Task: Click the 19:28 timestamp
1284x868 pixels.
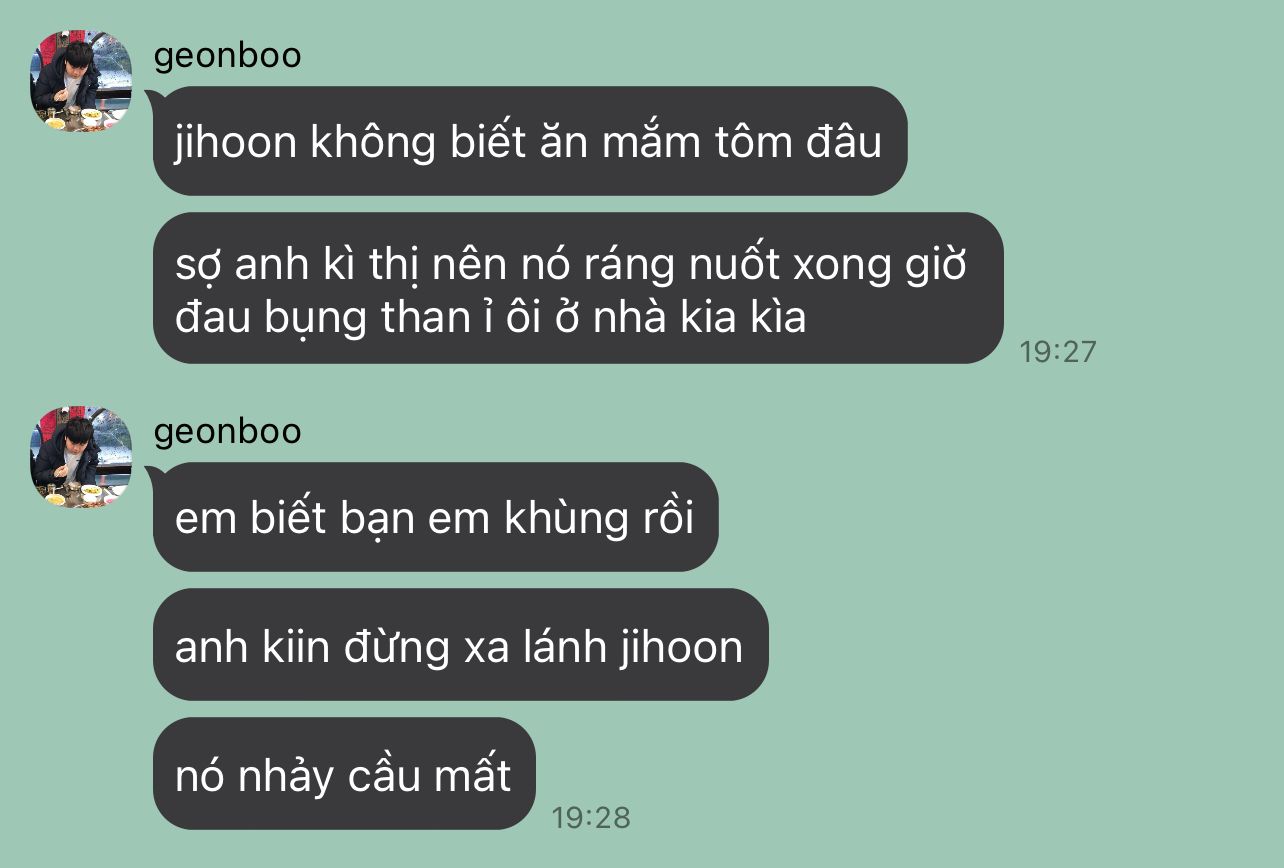Action: (x=591, y=817)
